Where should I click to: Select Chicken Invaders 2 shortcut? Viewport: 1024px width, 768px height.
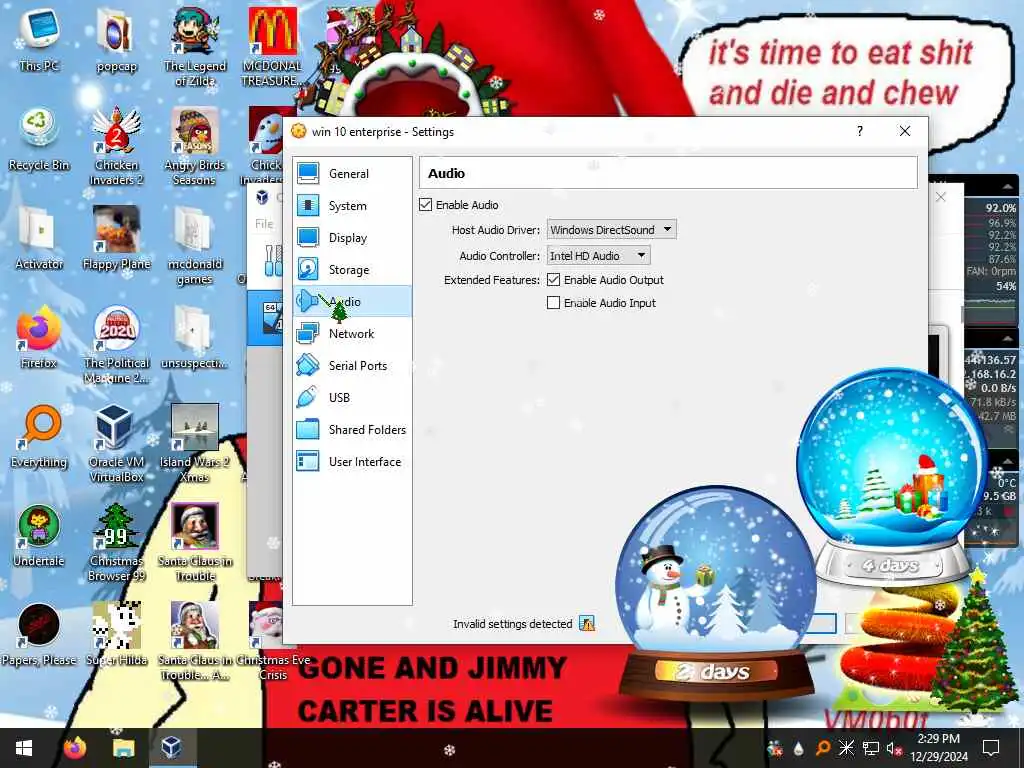[116, 146]
